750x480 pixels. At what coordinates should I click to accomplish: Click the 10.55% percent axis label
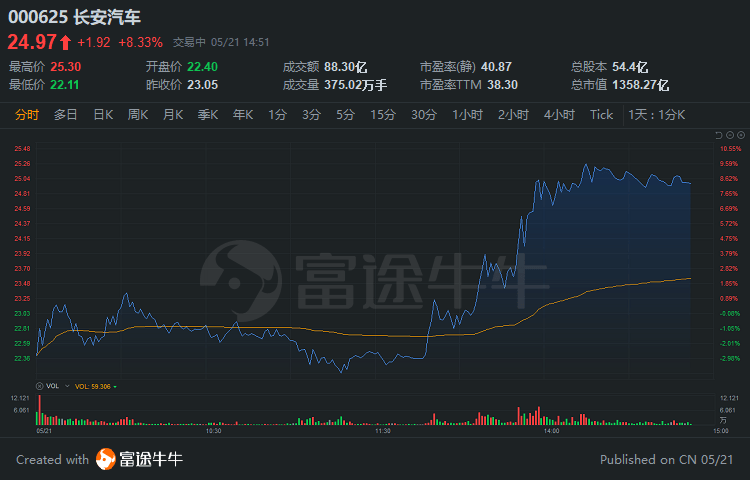pos(730,149)
